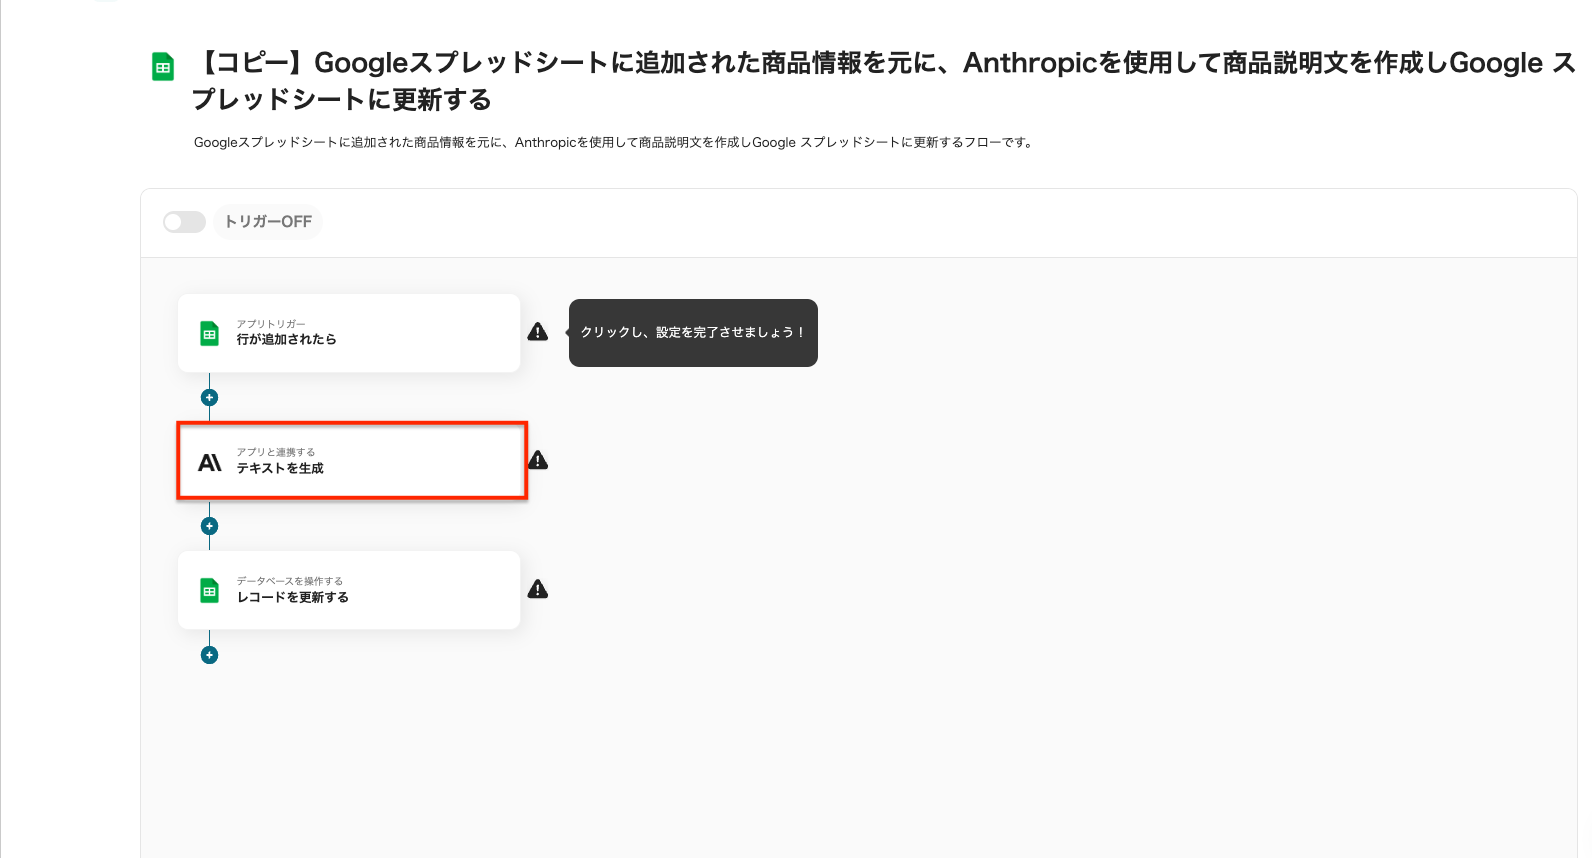Click the flow description text under the title

[613, 143]
